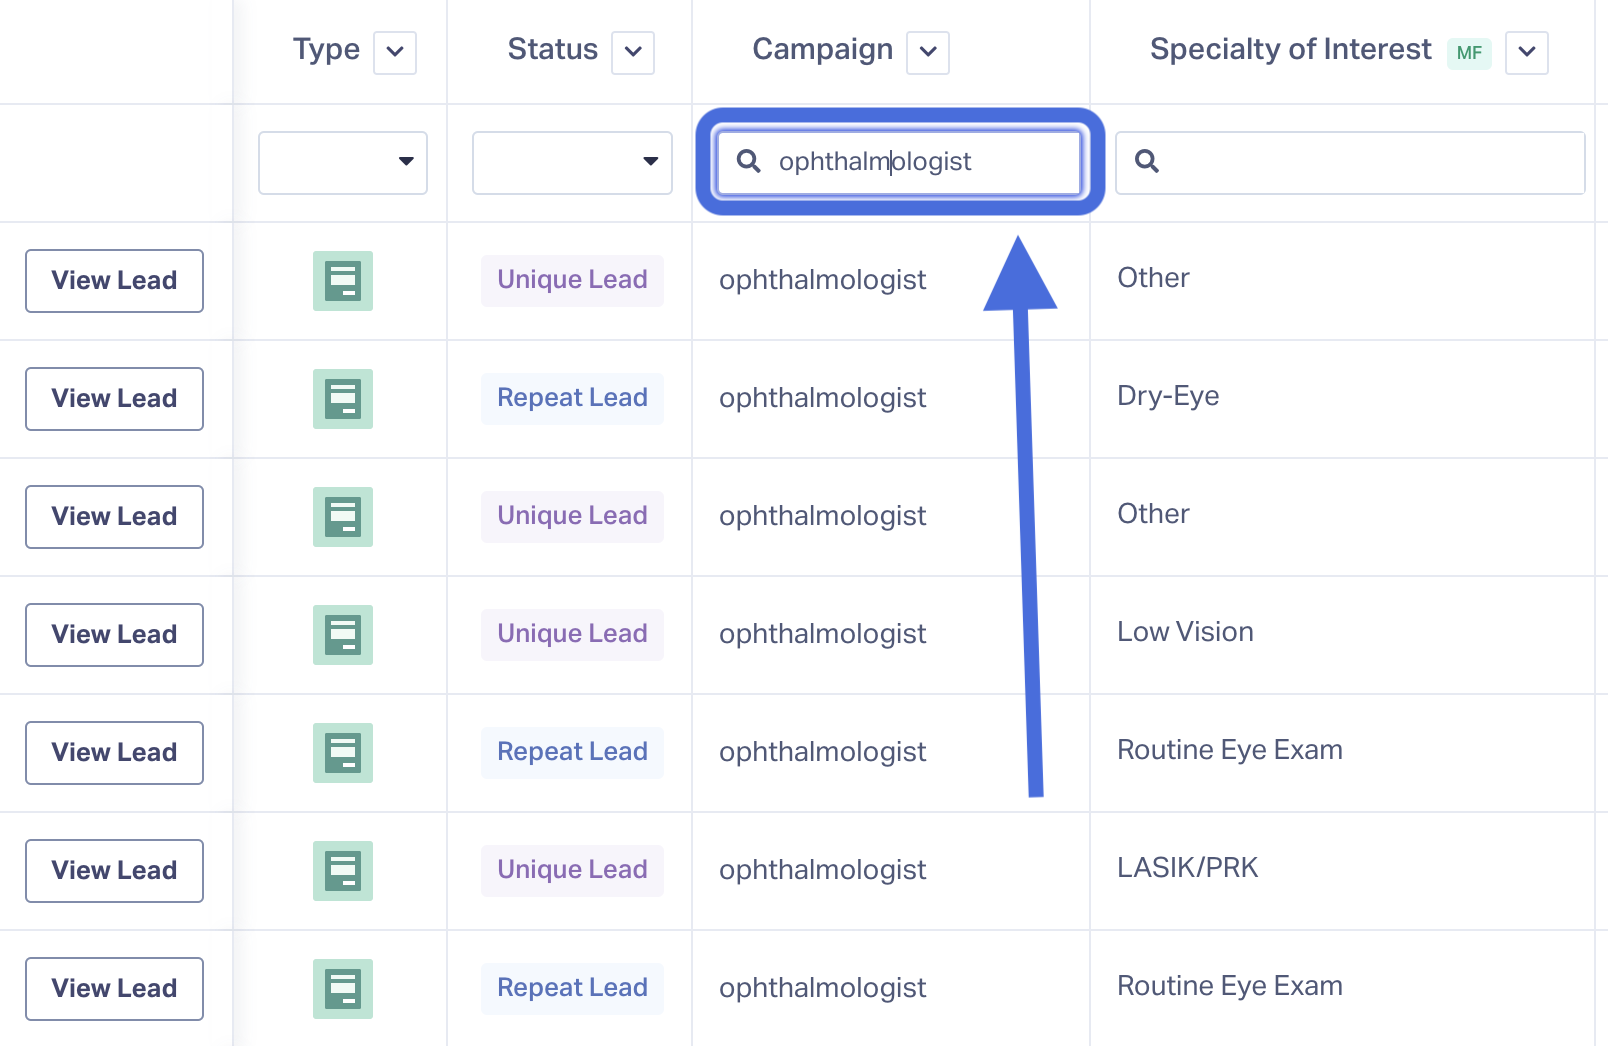The width and height of the screenshot is (1608, 1046).
Task: Open View Lead for the first Other row
Action: [114, 281]
